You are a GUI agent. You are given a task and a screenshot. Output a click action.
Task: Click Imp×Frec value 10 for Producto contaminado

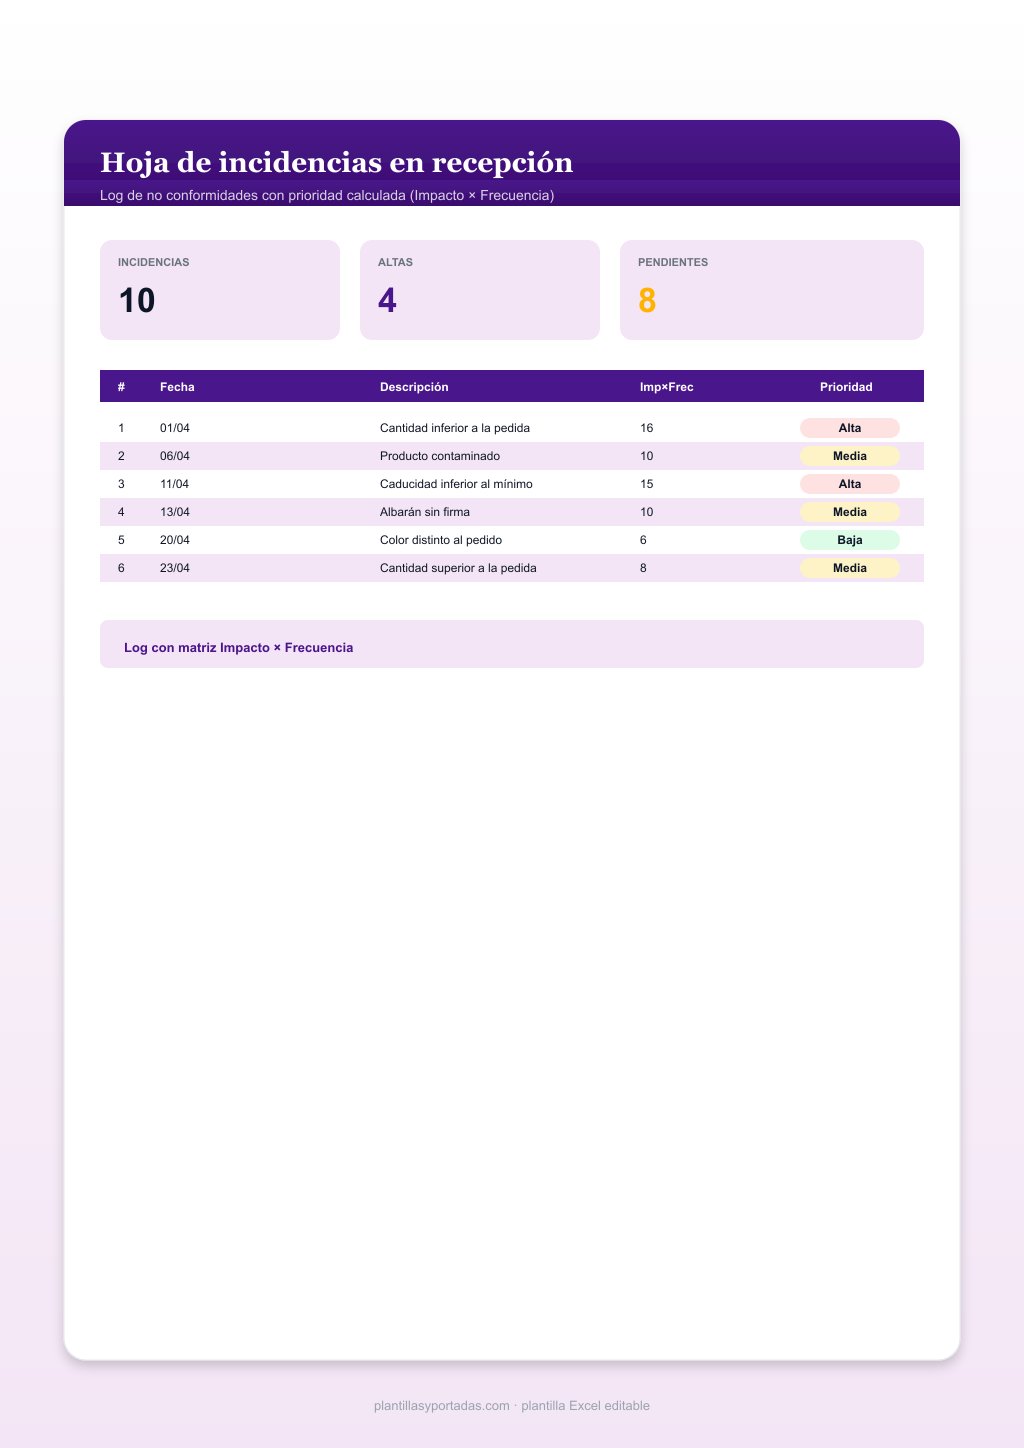[647, 456]
